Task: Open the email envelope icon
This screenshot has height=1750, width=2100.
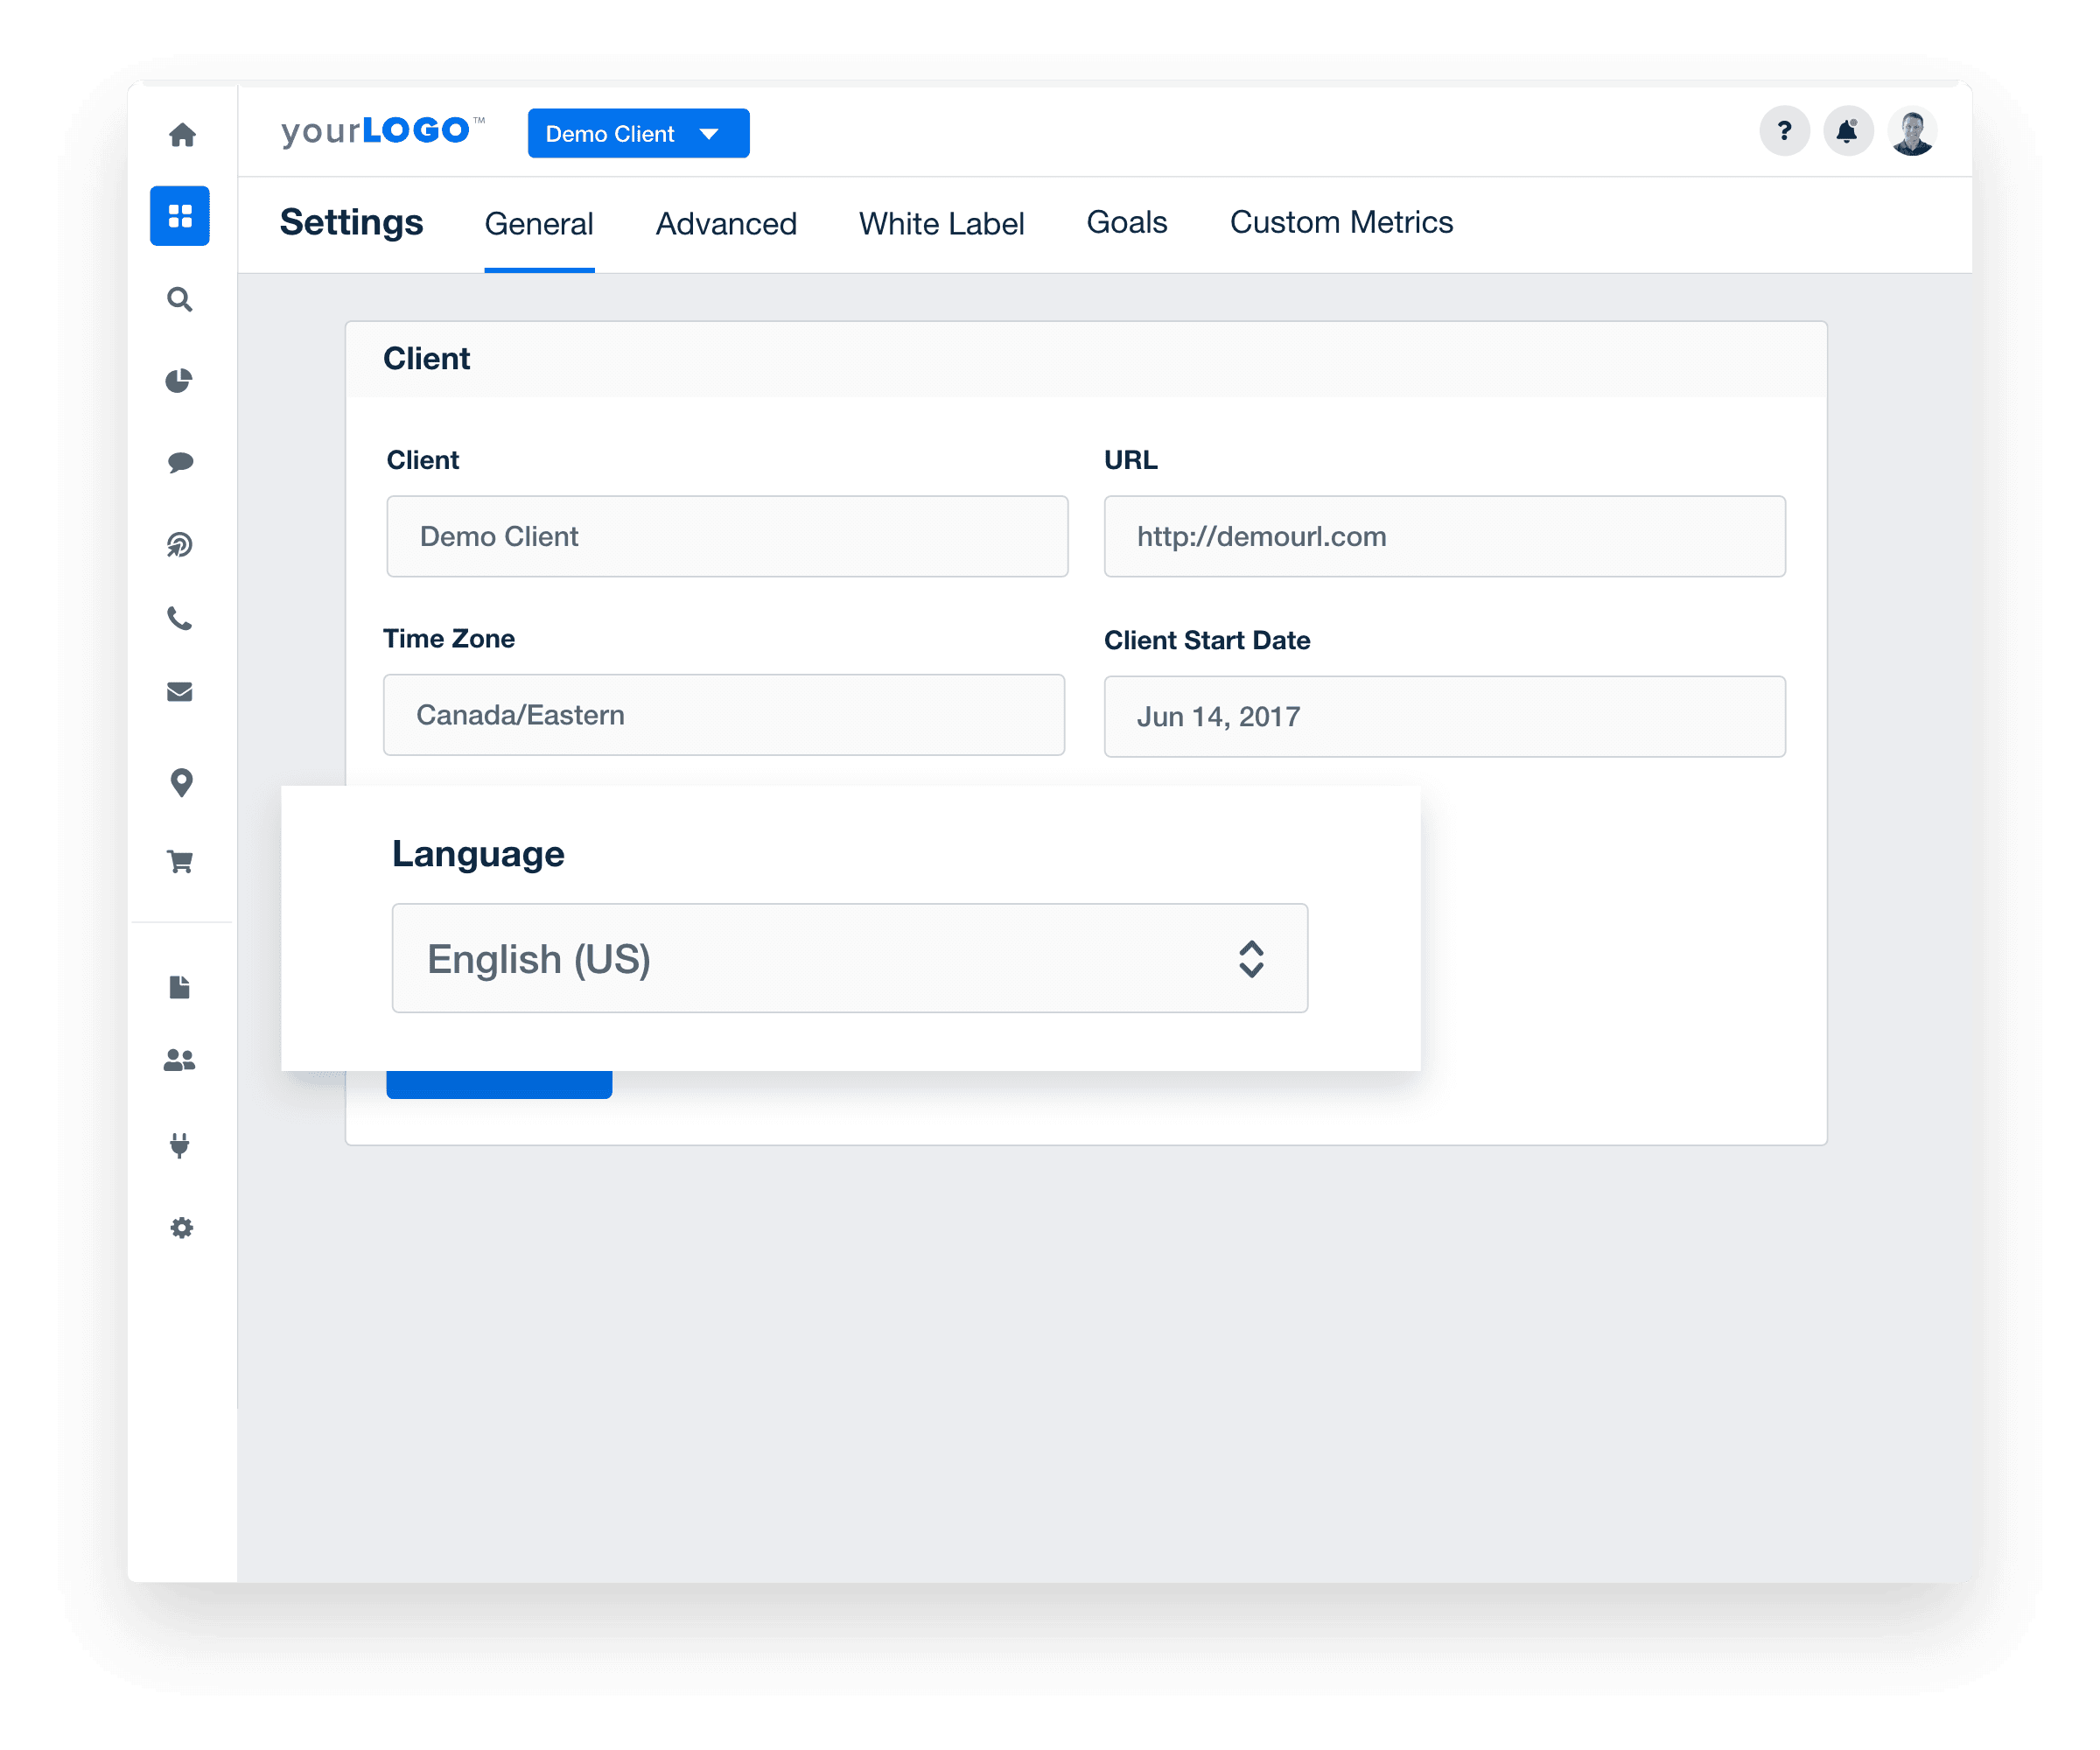Action: tap(181, 692)
